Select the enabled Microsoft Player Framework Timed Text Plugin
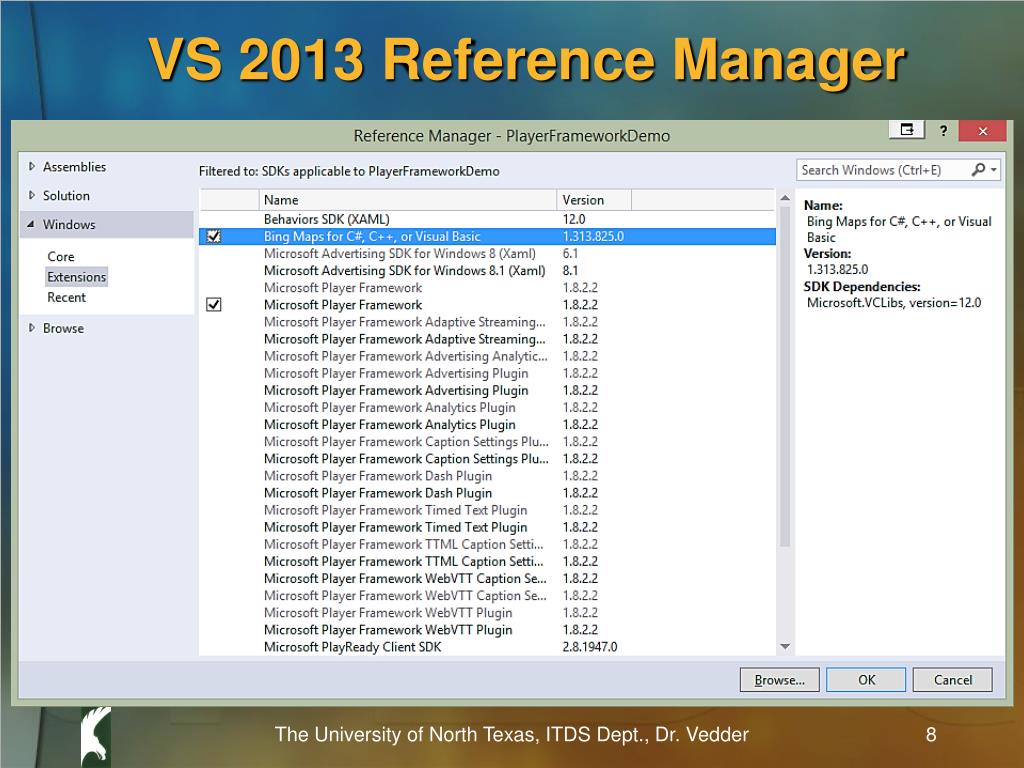 coord(487,527)
